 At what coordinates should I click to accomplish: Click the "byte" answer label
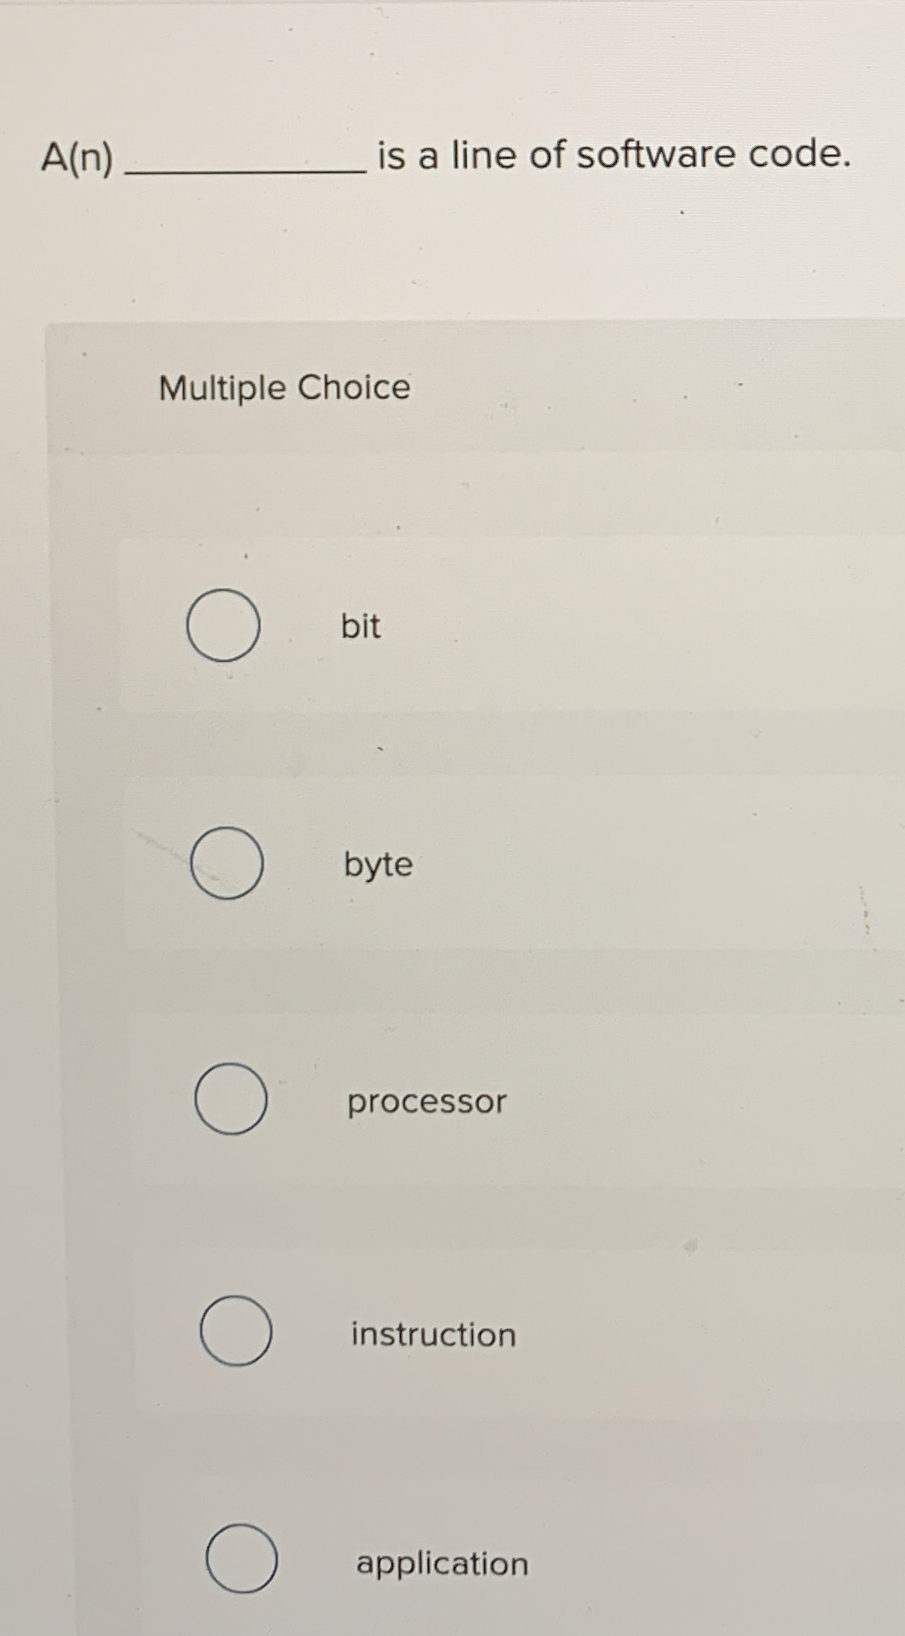pos(377,864)
